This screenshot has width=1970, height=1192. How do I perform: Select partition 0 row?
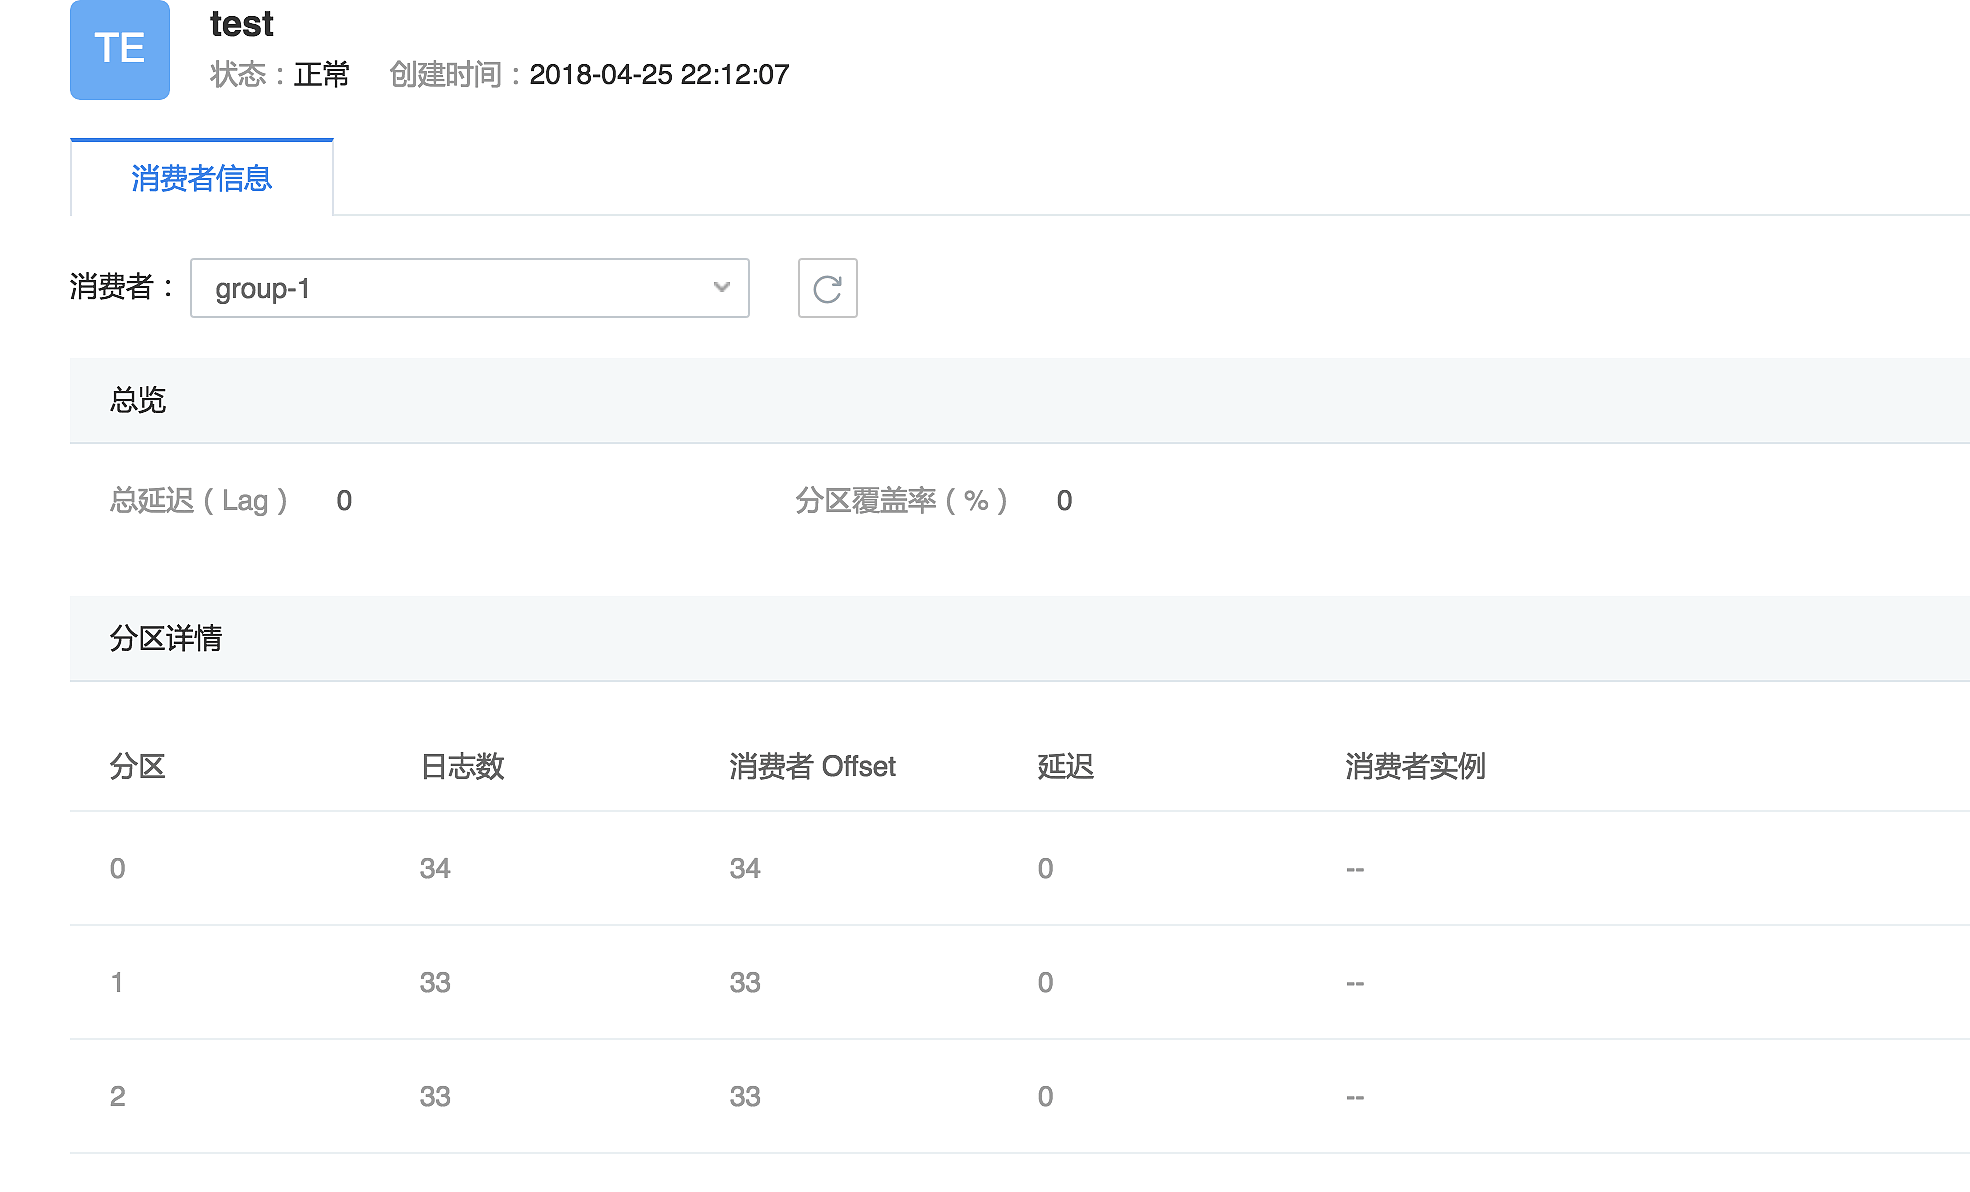point(117,869)
